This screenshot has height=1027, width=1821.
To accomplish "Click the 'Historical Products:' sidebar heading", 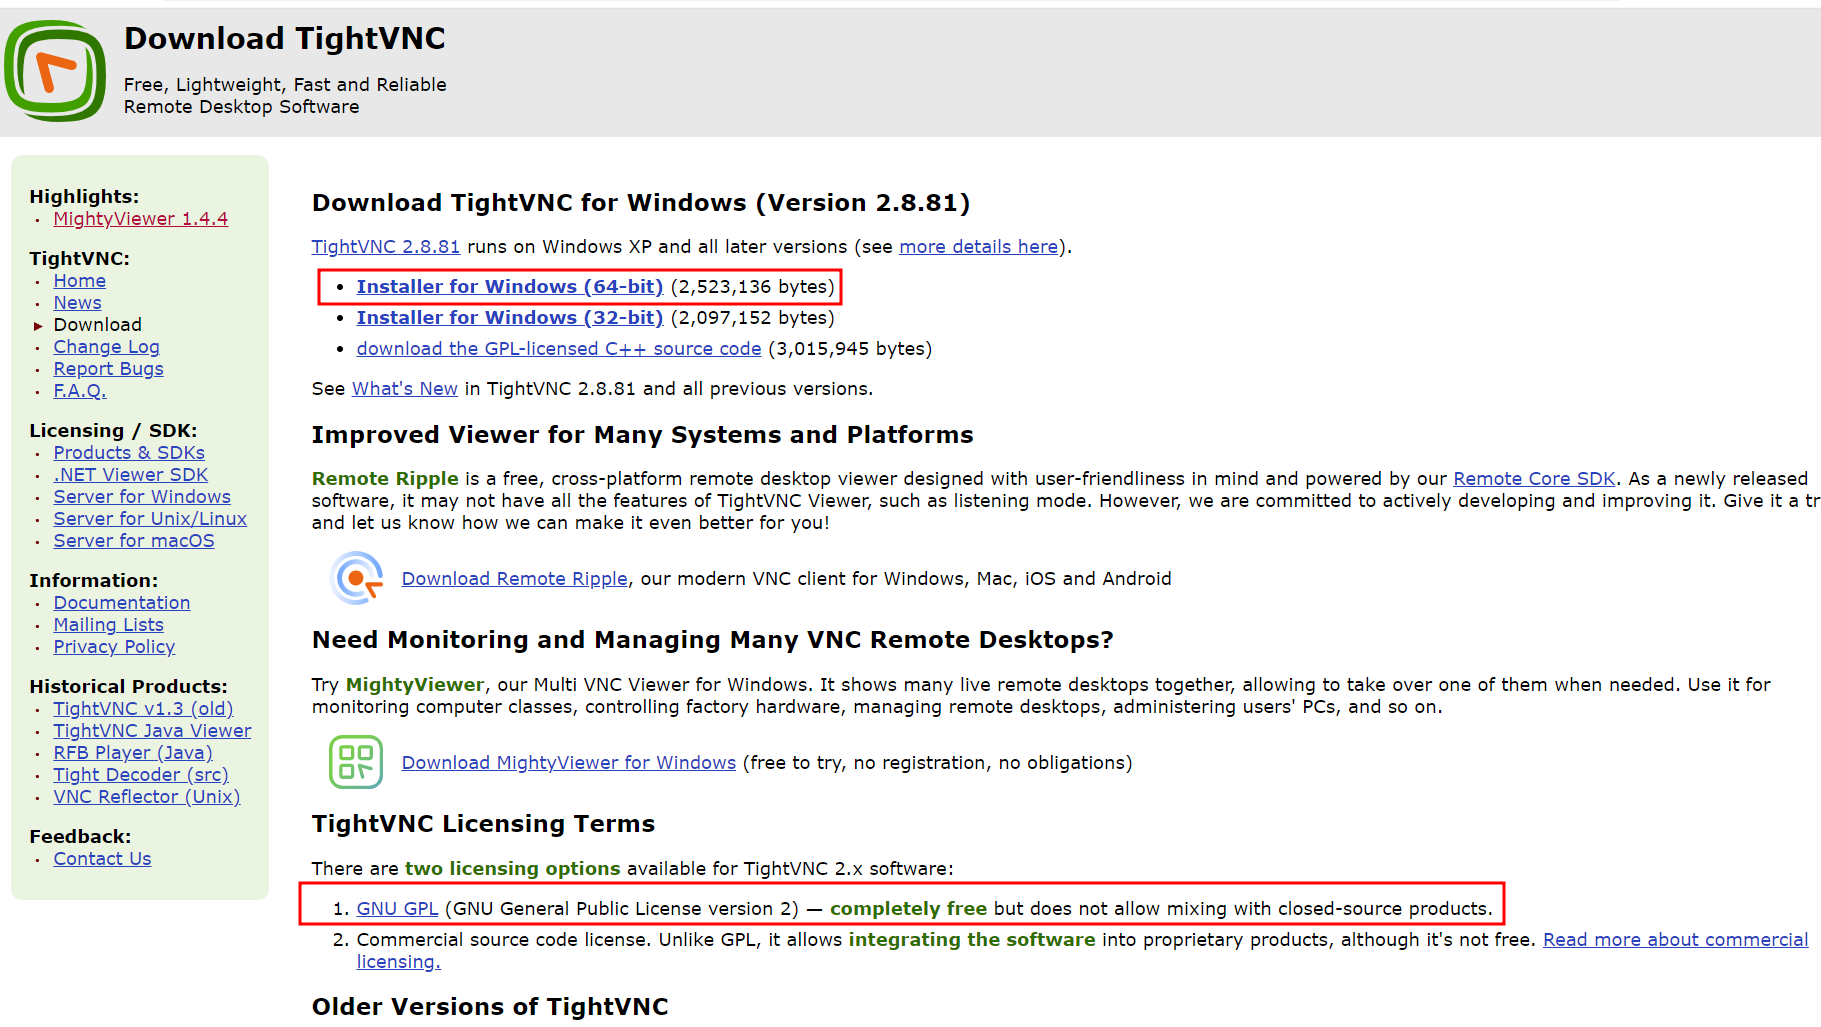I will pyautogui.click(x=129, y=687).
